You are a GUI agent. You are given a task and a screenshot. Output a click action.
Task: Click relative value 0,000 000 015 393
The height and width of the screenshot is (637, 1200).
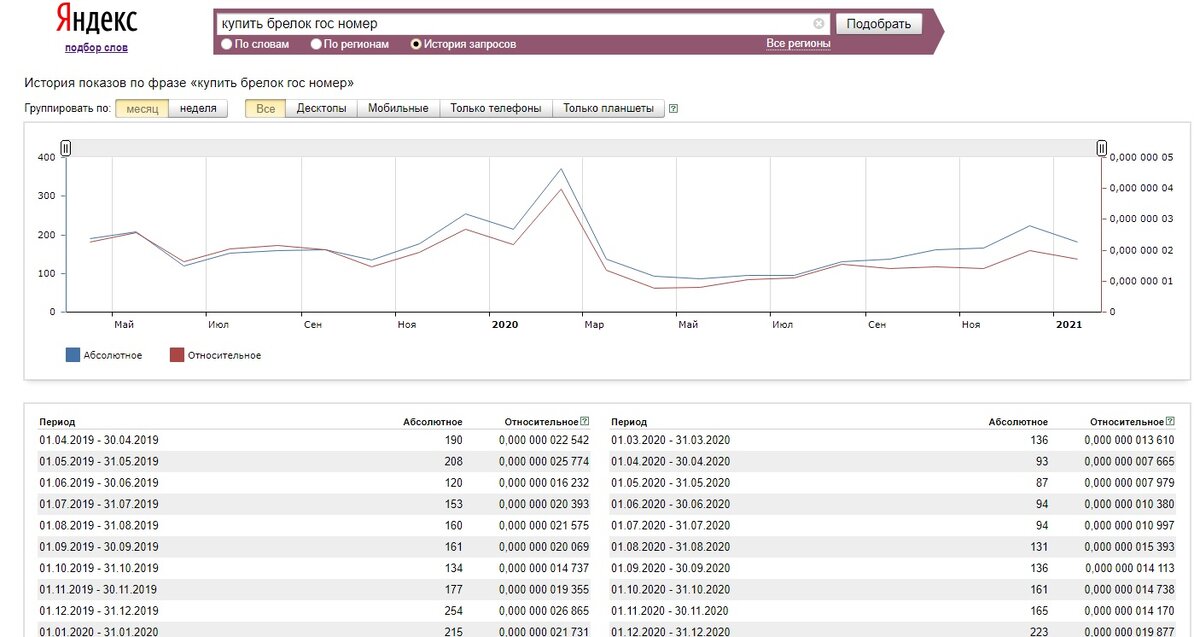click(1129, 547)
